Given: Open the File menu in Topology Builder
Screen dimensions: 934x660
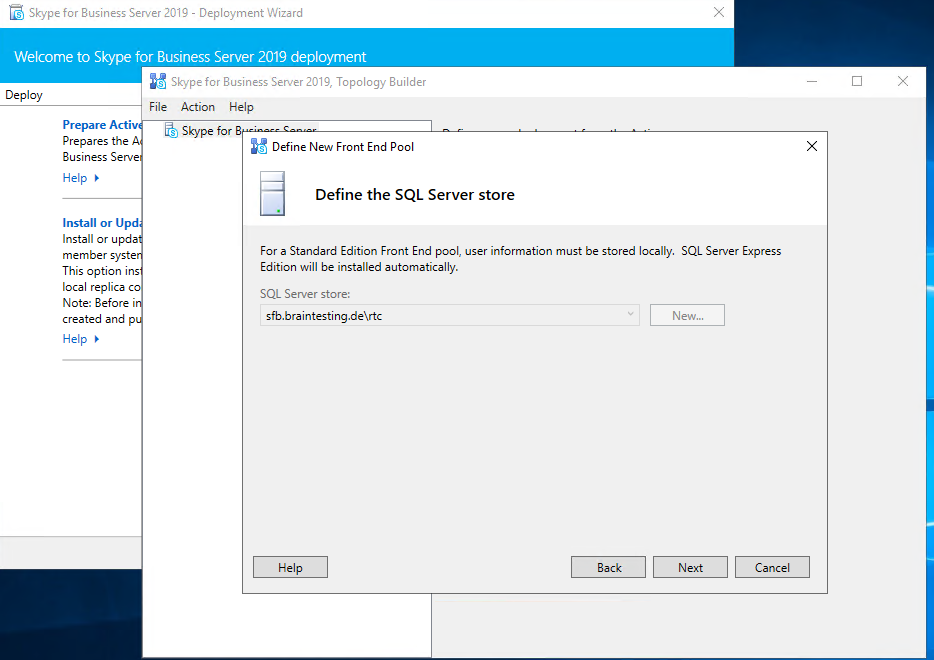Looking at the screenshot, I should (158, 107).
